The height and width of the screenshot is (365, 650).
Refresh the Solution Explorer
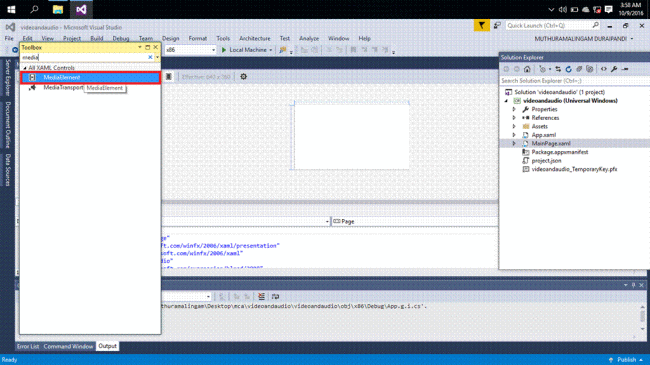click(568, 69)
